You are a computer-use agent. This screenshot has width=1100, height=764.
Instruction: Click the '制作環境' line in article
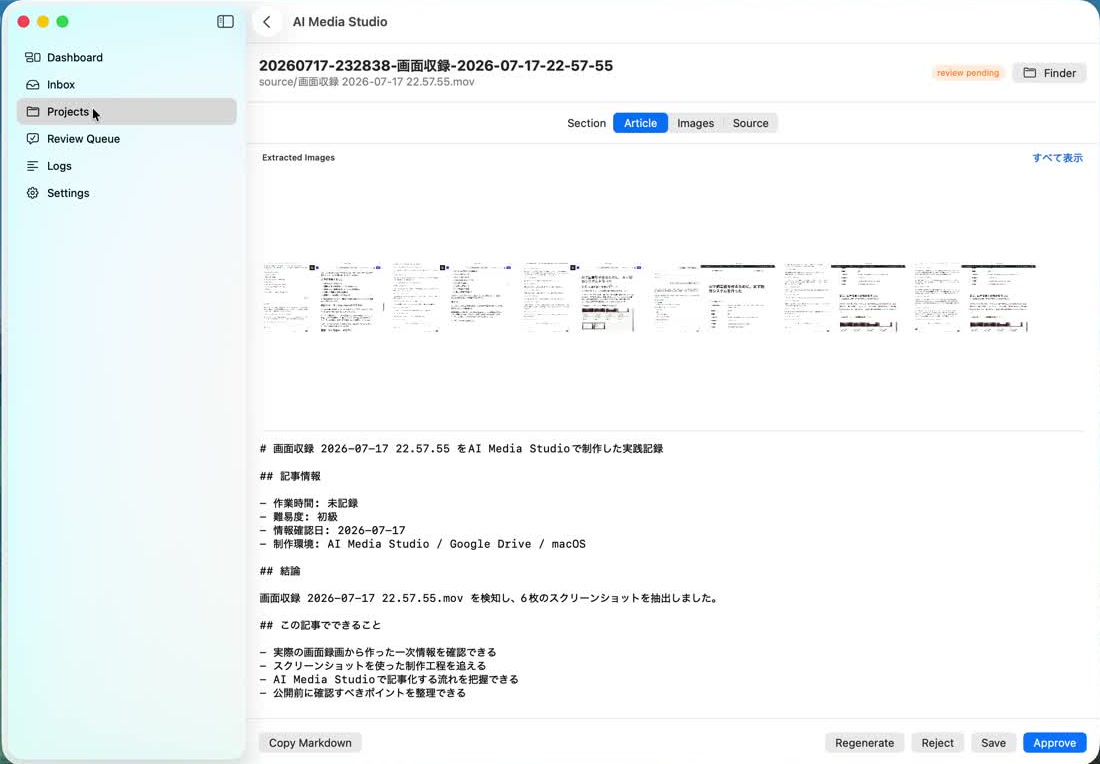pos(422,544)
